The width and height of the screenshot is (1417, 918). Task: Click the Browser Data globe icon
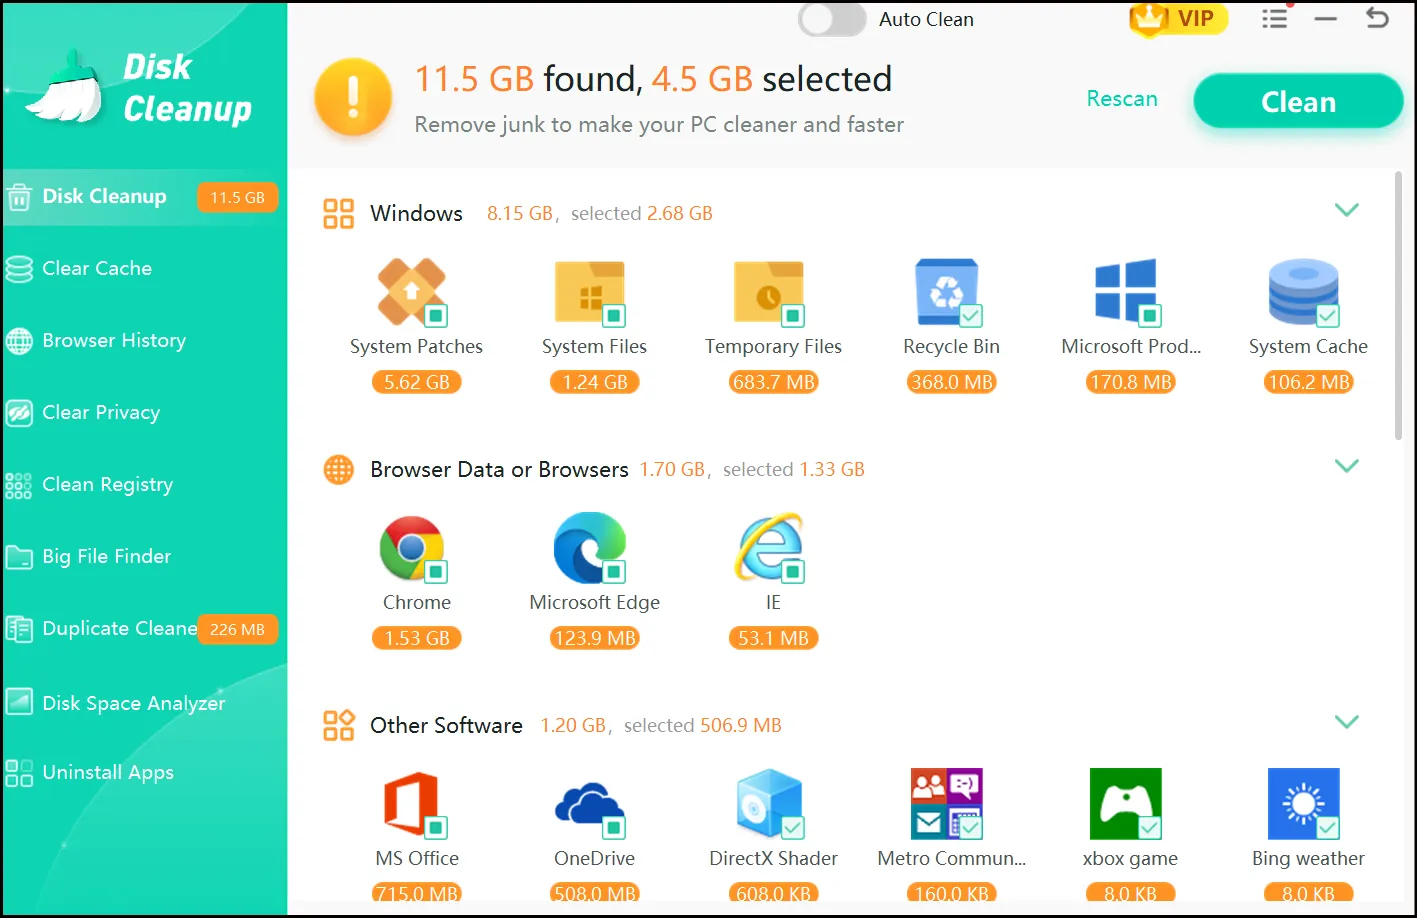338,470
